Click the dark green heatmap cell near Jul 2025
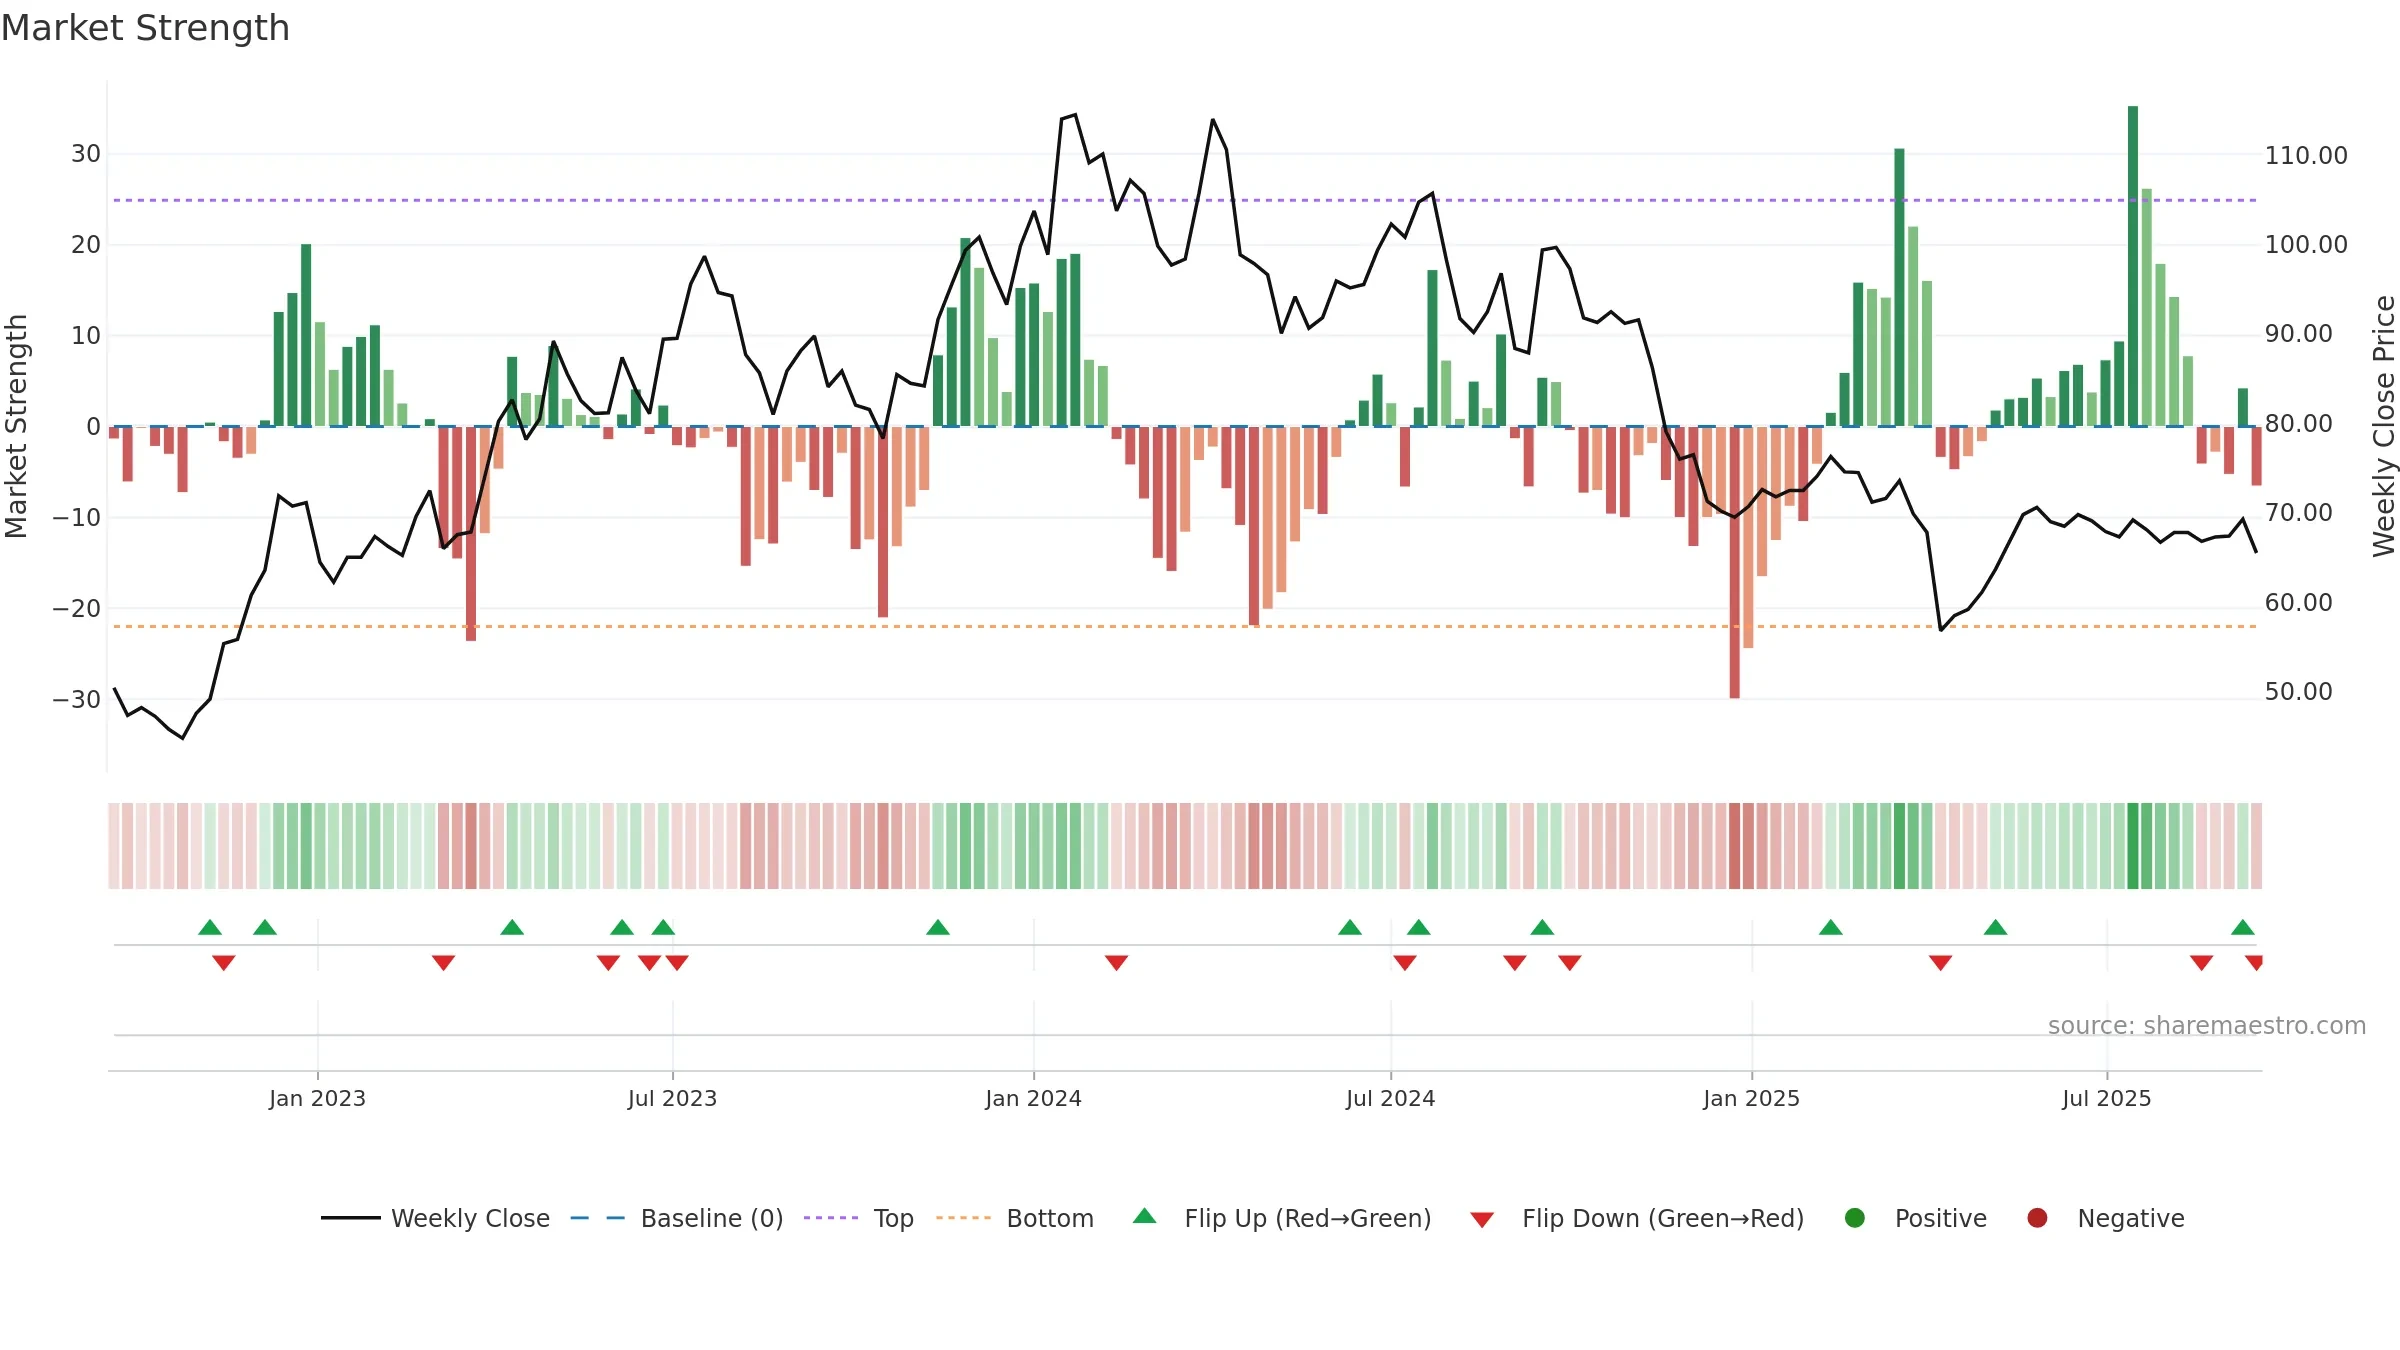 pos(2133,846)
